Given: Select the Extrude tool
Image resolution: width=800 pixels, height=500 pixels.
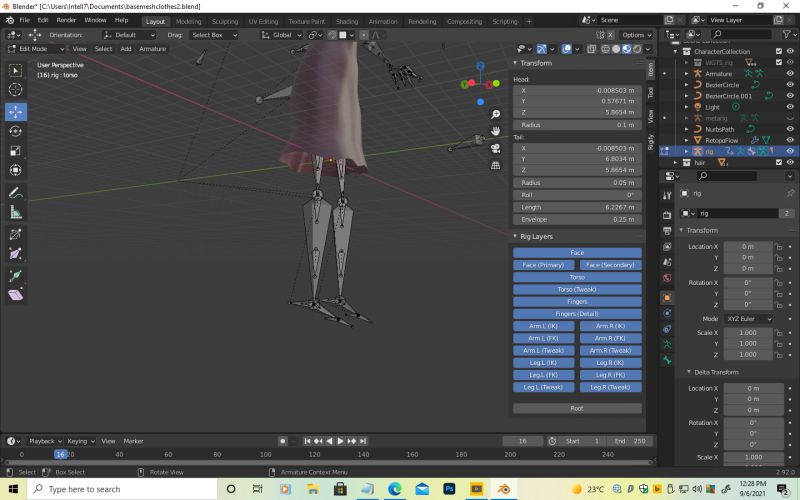Looking at the screenshot, I should (15, 276).
